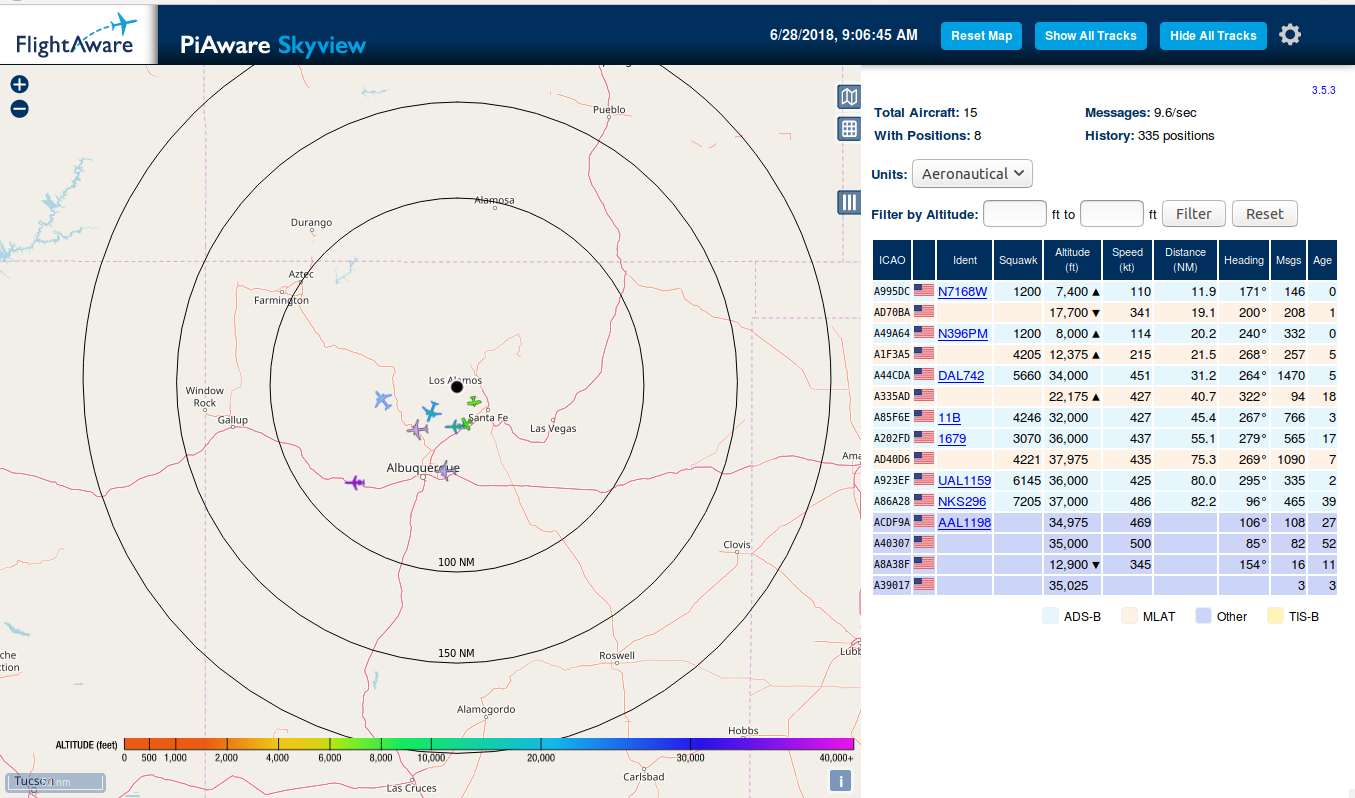Image resolution: width=1355 pixels, height=798 pixels.
Task: Zoom in on the map with plus icon
Action: 19,85
